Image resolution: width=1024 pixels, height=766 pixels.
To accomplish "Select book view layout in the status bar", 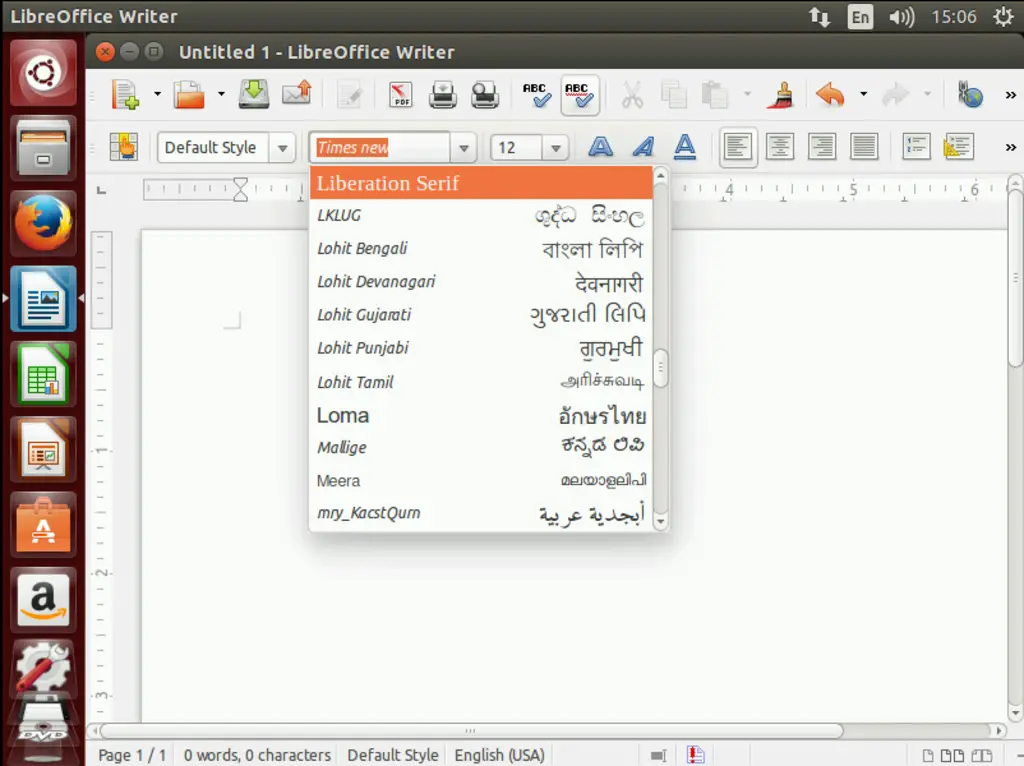I will [x=982, y=756].
